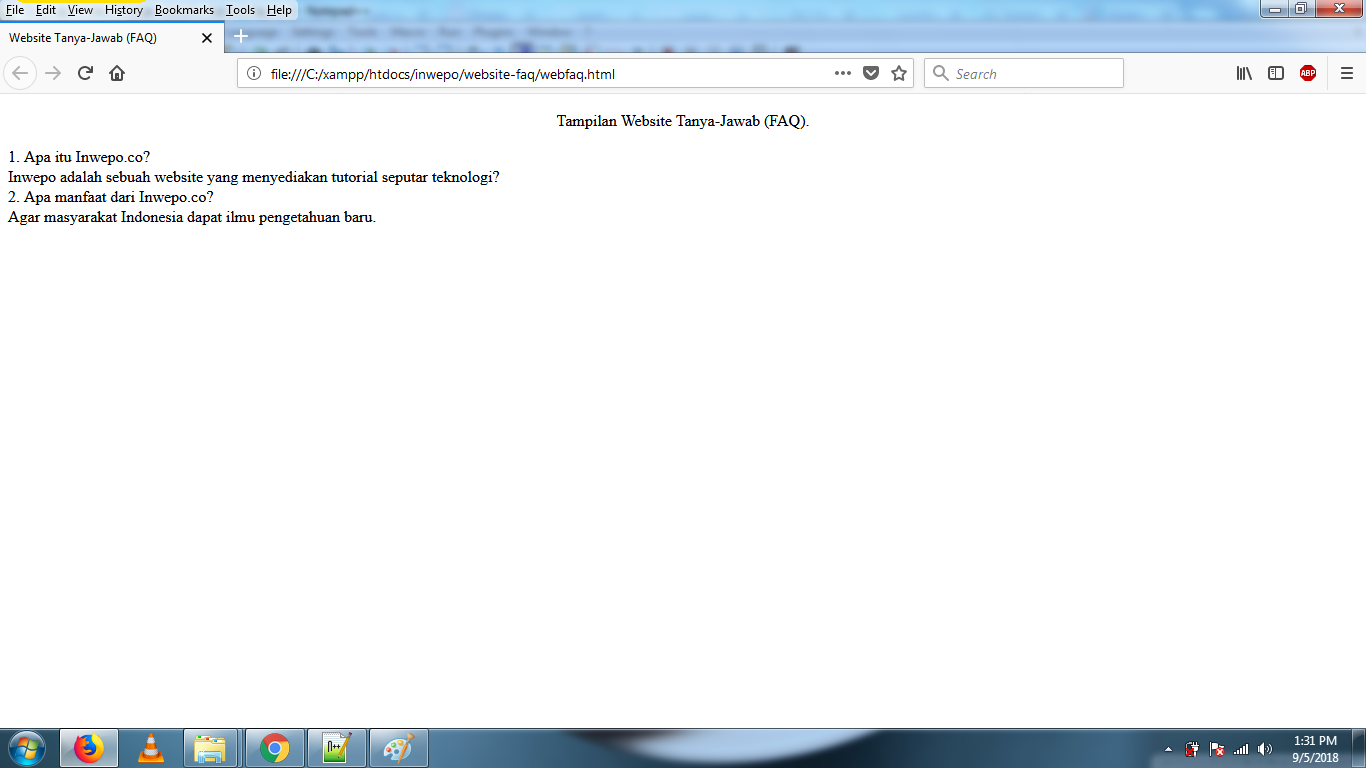The width and height of the screenshot is (1366, 768).
Task: Open the Adblock Plus extension icon
Action: pyautogui.click(x=1308, y=73)
